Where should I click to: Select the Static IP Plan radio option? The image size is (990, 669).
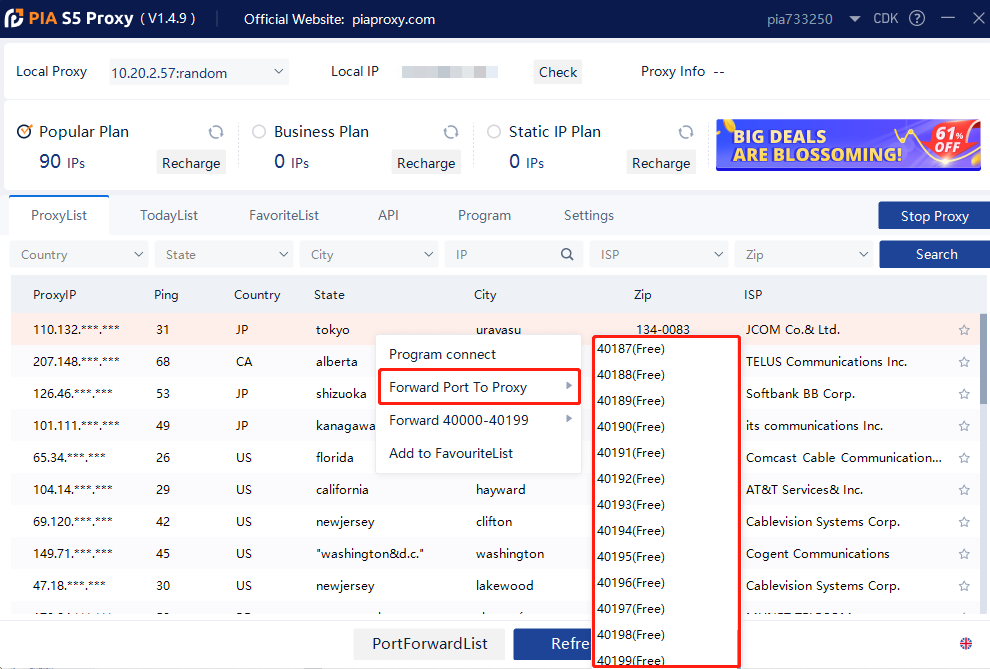click(x=494, y=131)
